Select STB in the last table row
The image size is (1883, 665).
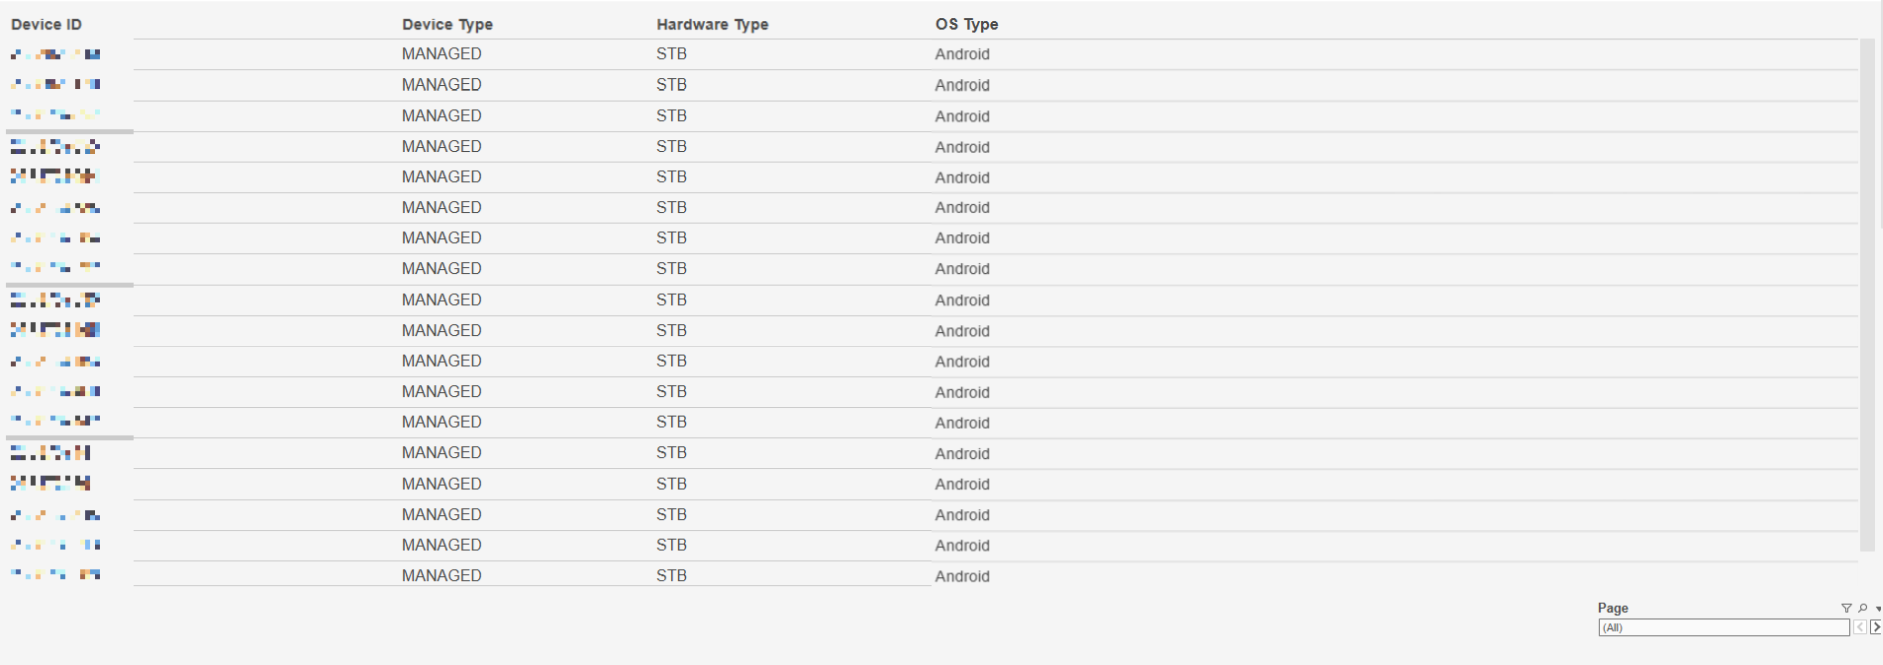[x=671, y=575]
